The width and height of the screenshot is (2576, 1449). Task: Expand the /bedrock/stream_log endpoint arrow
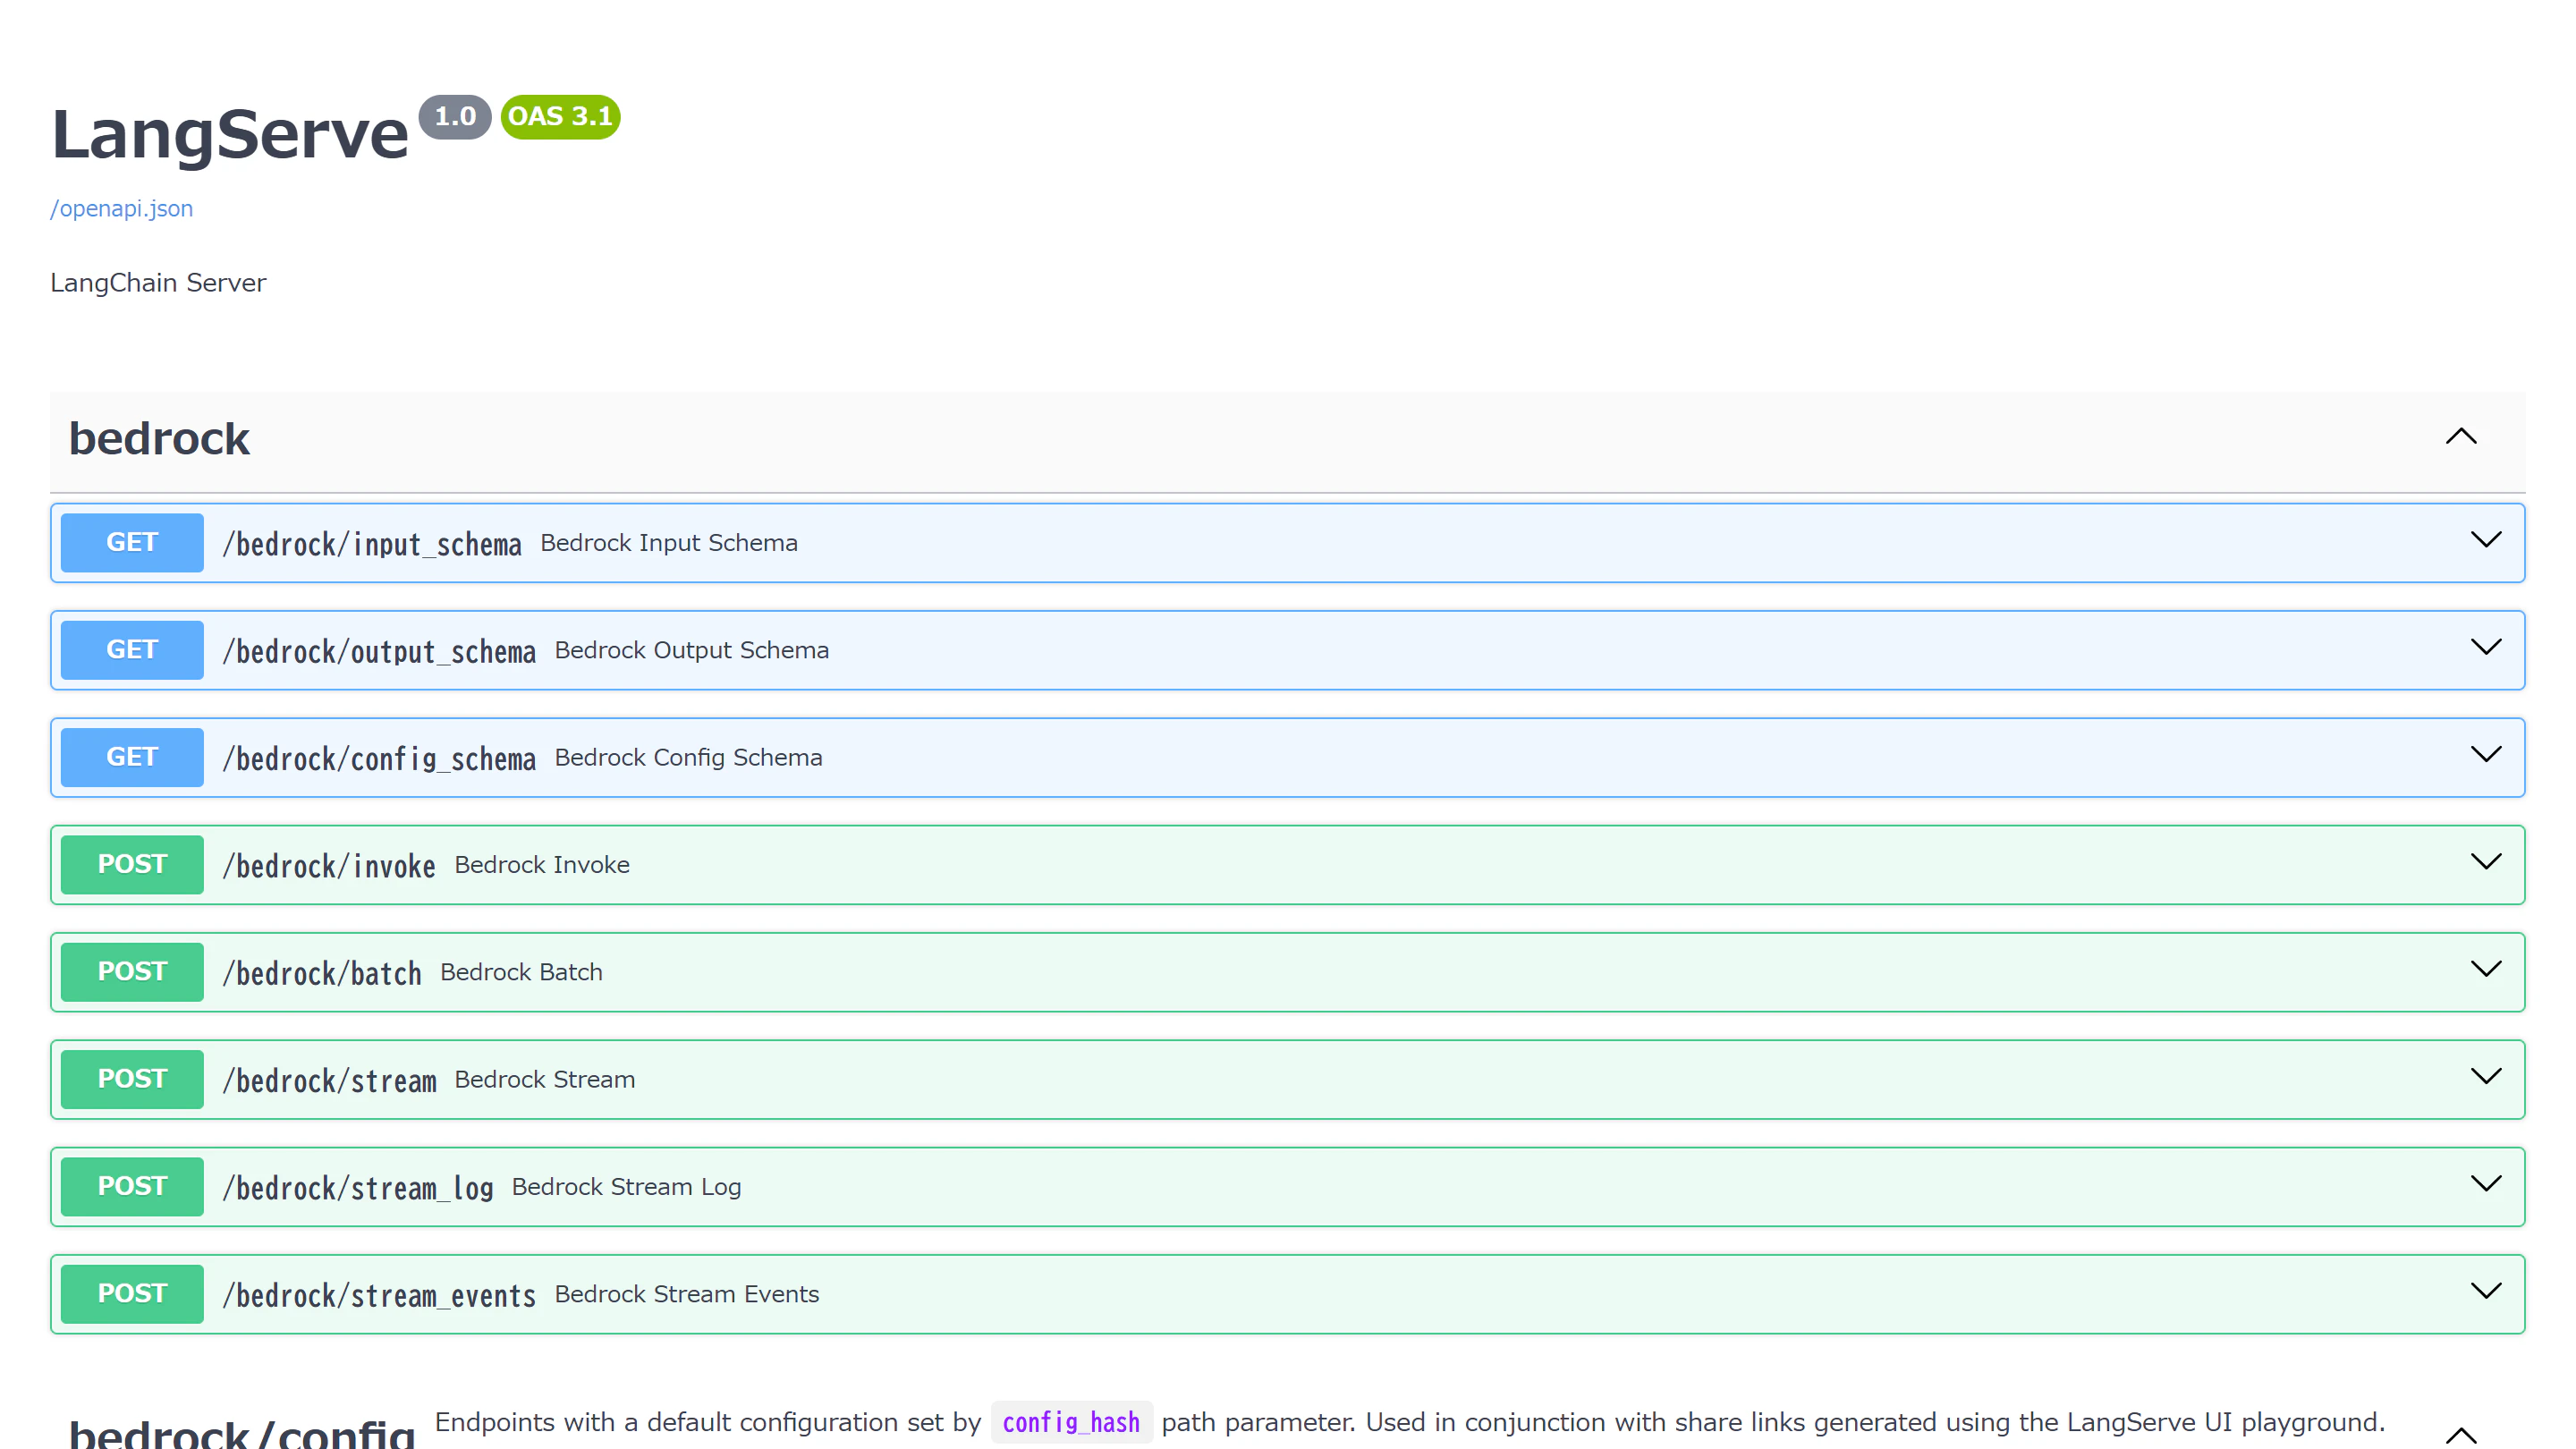(2486, 1184)
